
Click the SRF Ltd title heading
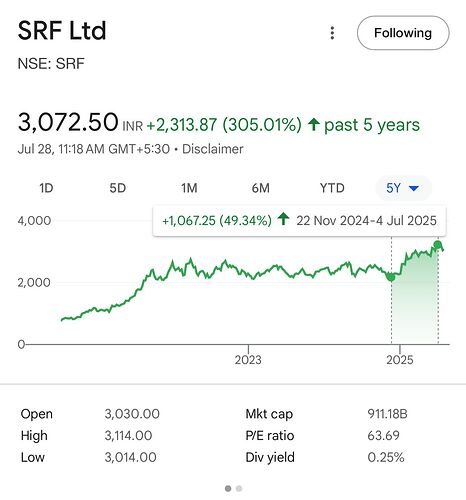point(62,31)
